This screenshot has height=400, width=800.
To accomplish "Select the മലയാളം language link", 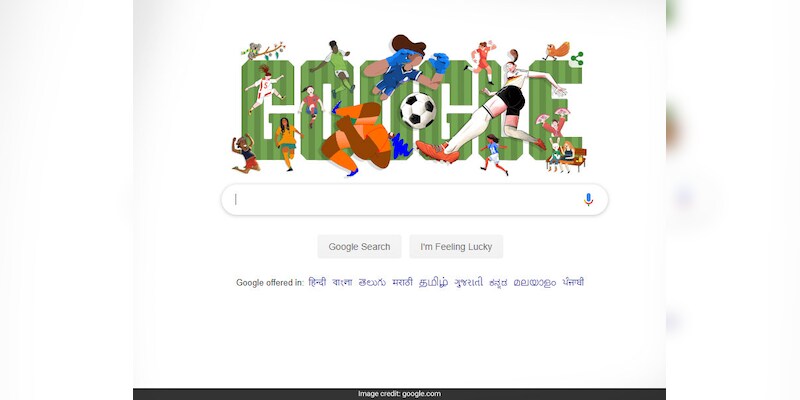I will click(x=535, y=283).
